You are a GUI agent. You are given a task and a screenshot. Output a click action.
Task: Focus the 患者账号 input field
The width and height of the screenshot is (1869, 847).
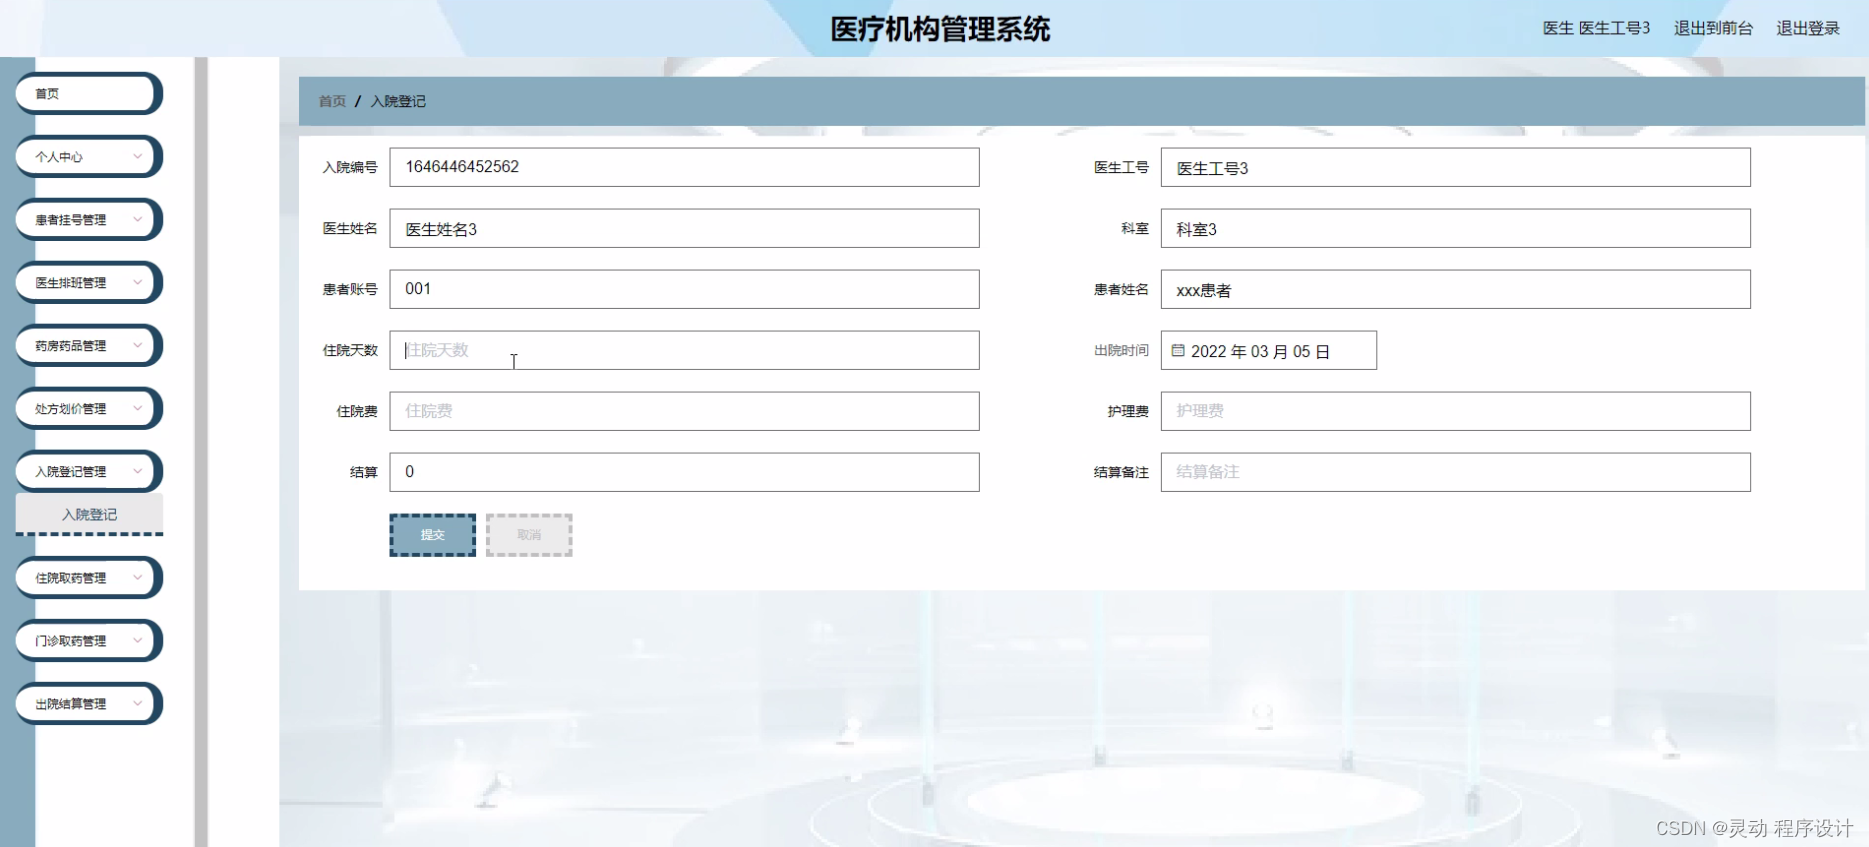point(684,289)
